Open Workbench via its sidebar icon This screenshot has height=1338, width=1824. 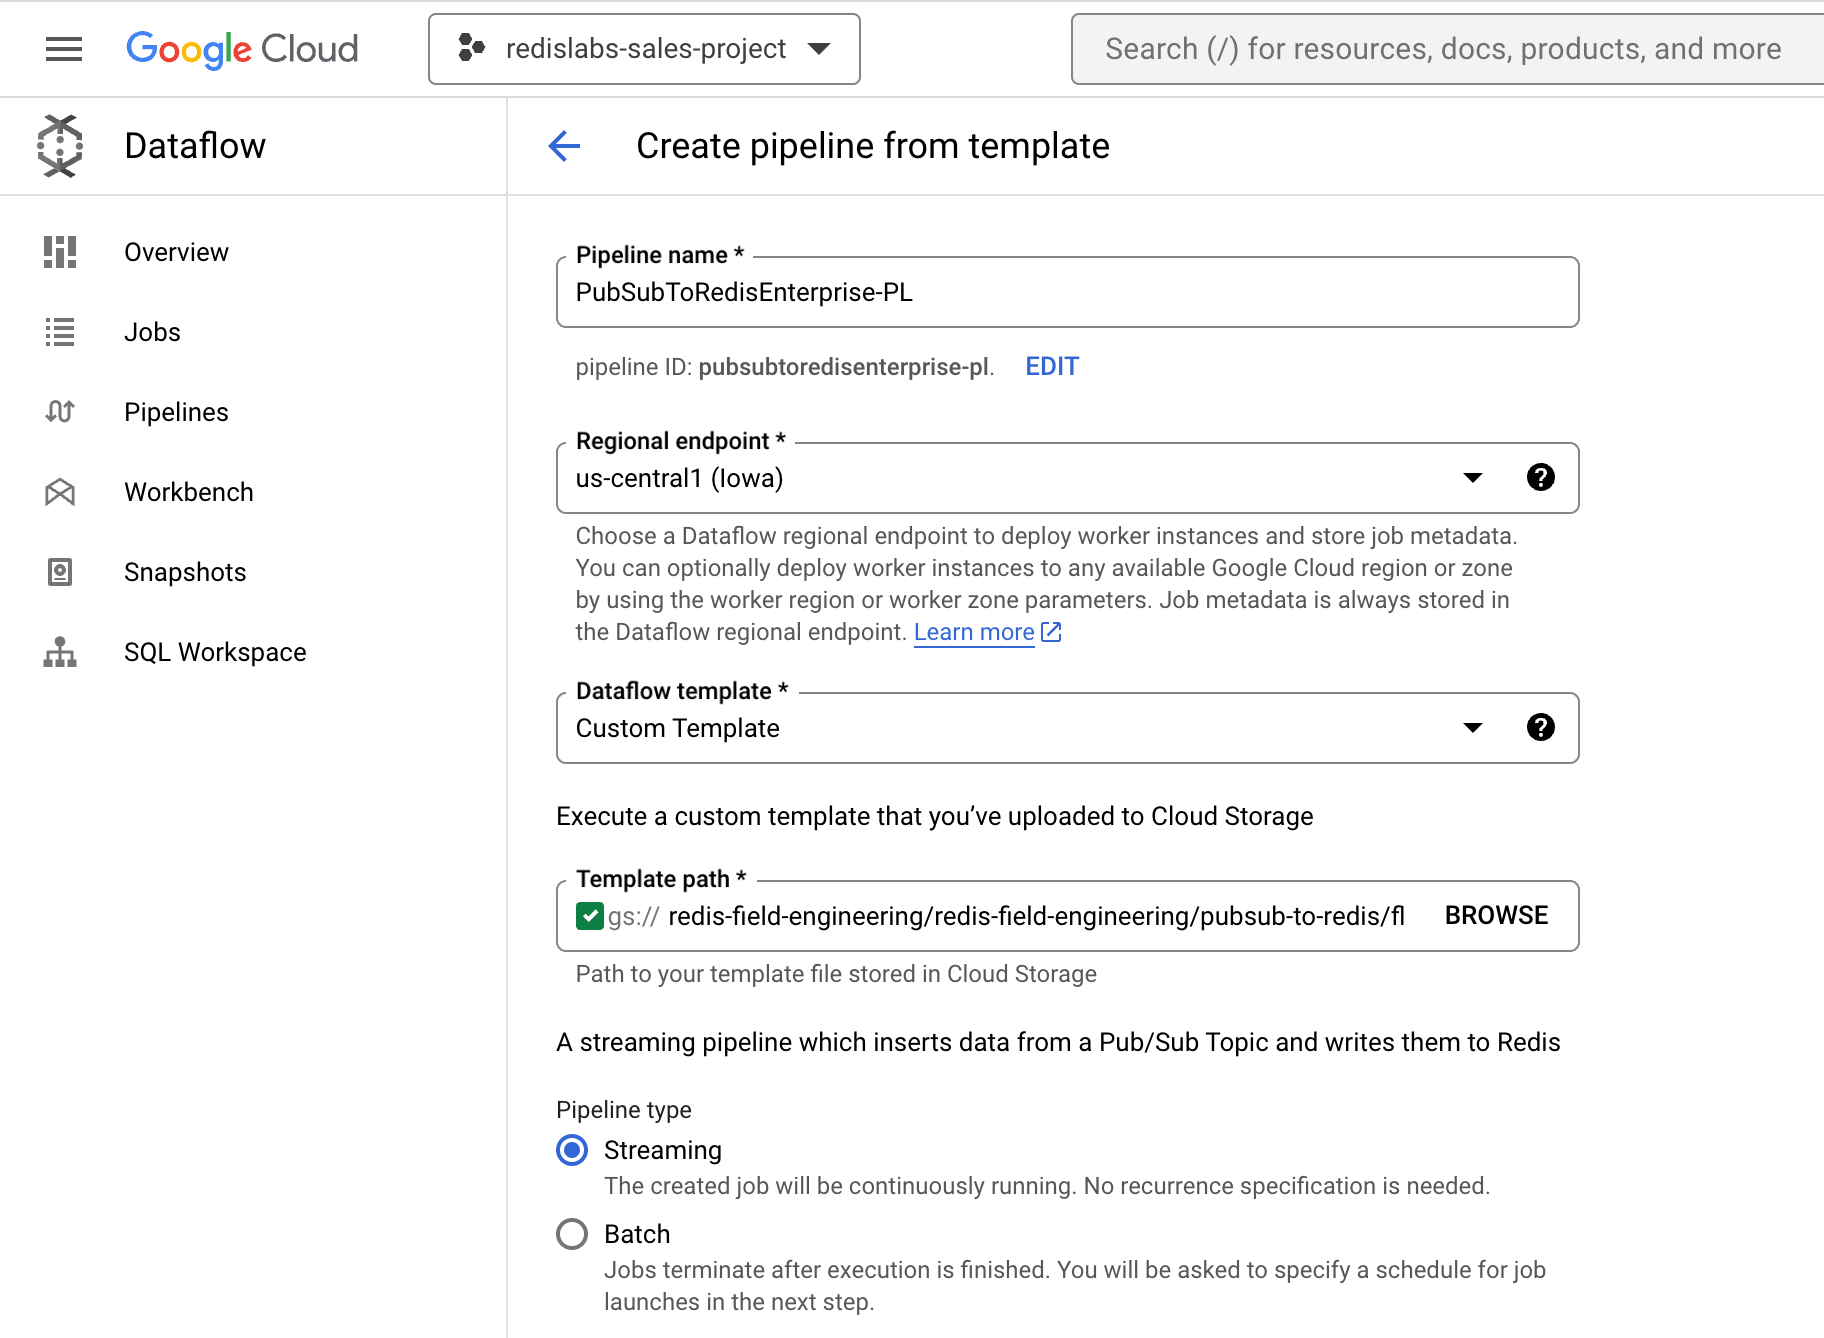59,492
